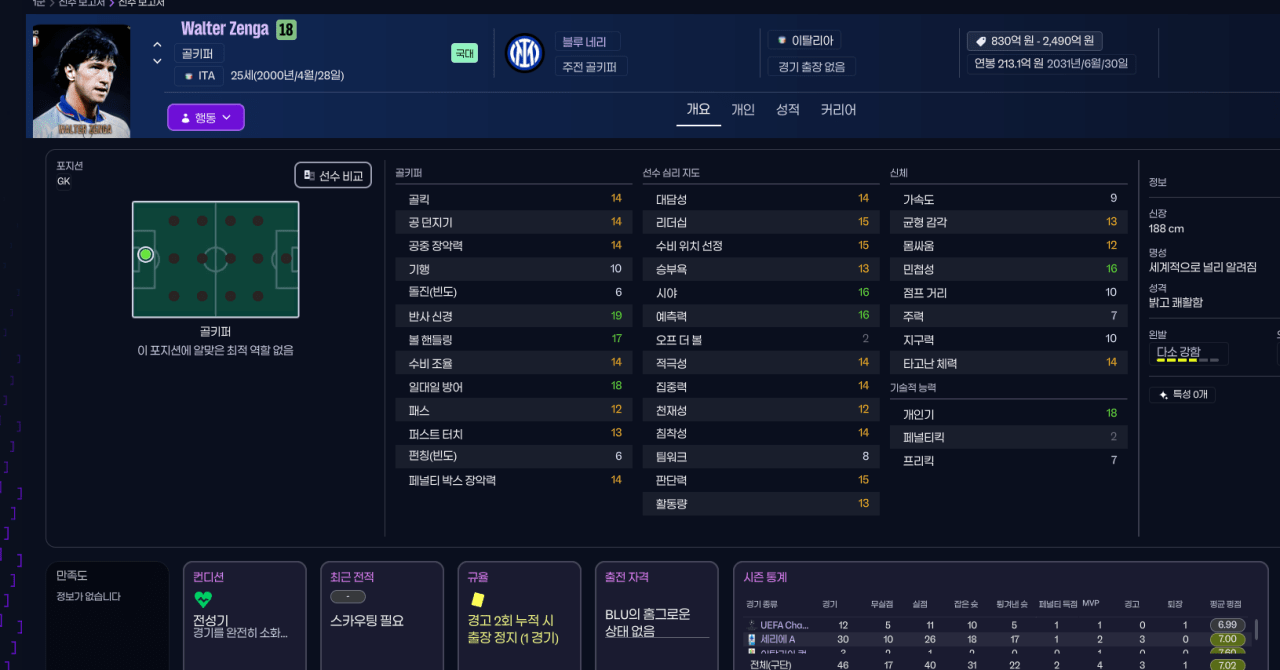Click the 스카우팅 필요 scouting needed text
The height and width of the screenshot is (670, 1280).
367,621
